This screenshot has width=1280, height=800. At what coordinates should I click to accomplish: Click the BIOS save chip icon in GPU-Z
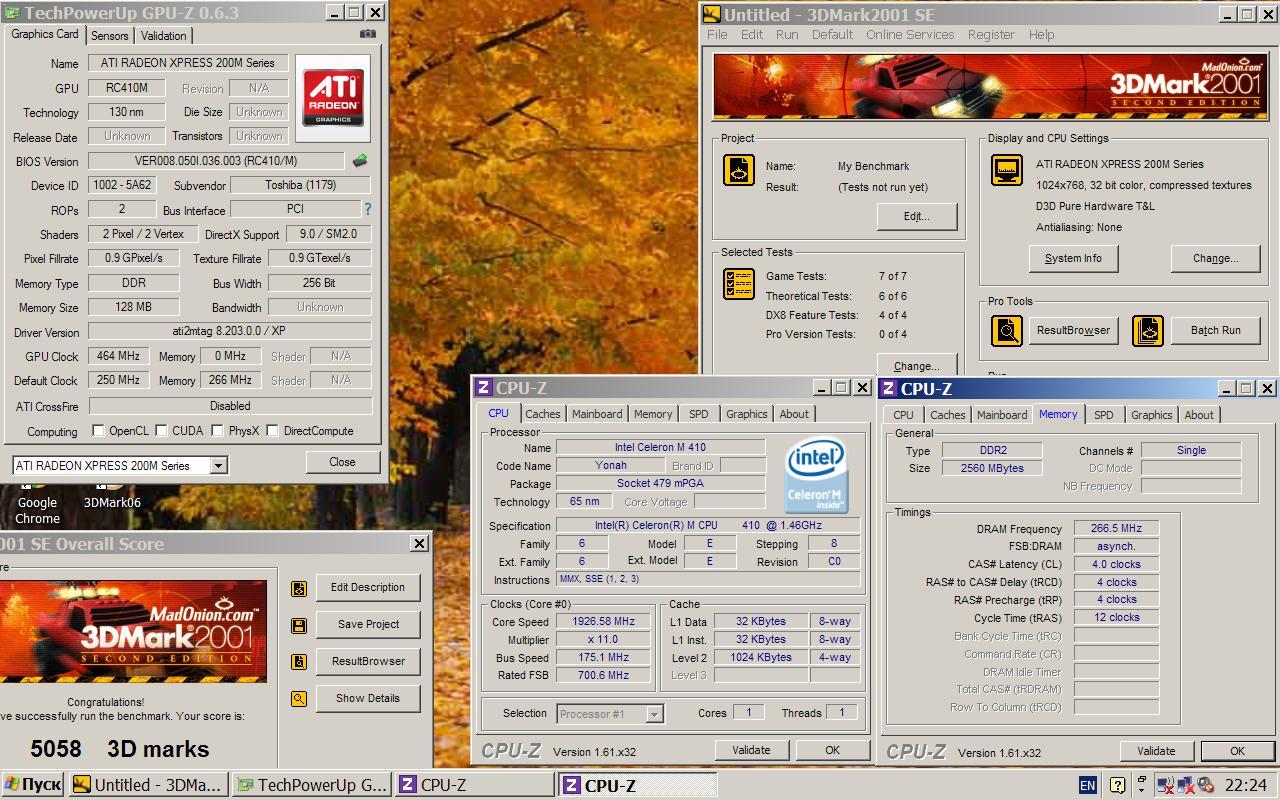(360, 160)
